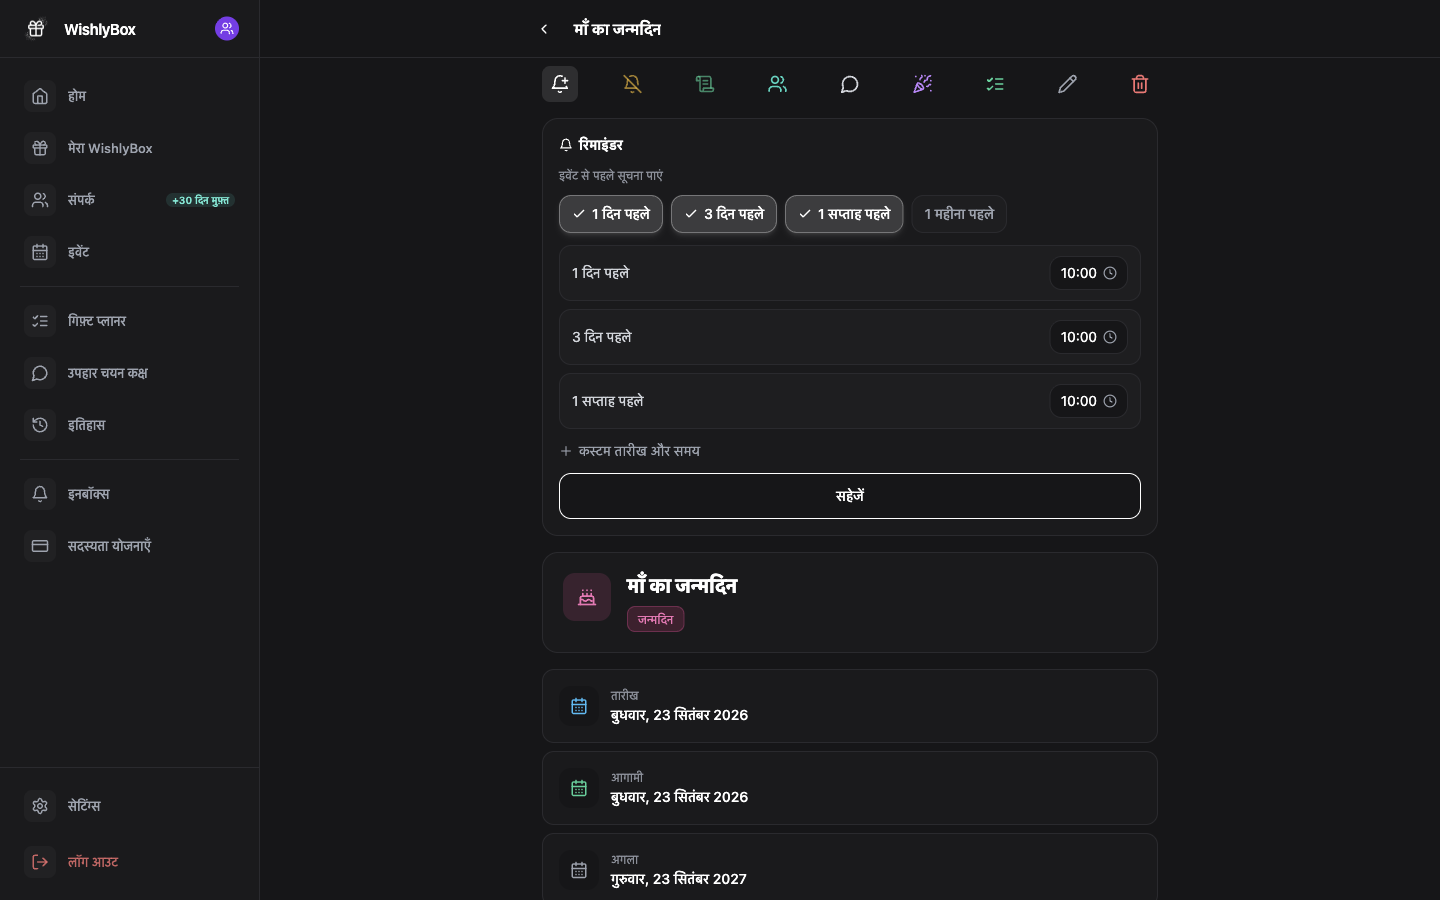Open time picker for 1 दिन पहले row
This screenshot has height=900, width=1440.
1088,273
